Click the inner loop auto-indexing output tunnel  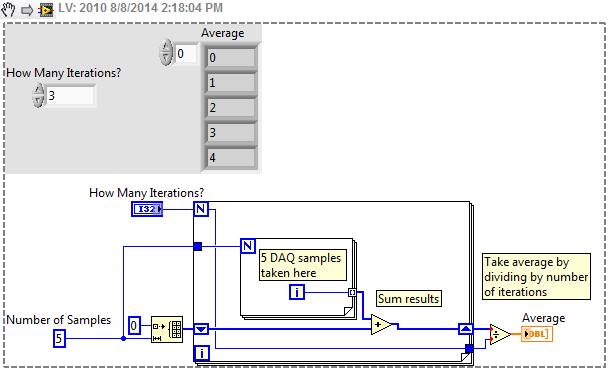(x=352, y=292)
